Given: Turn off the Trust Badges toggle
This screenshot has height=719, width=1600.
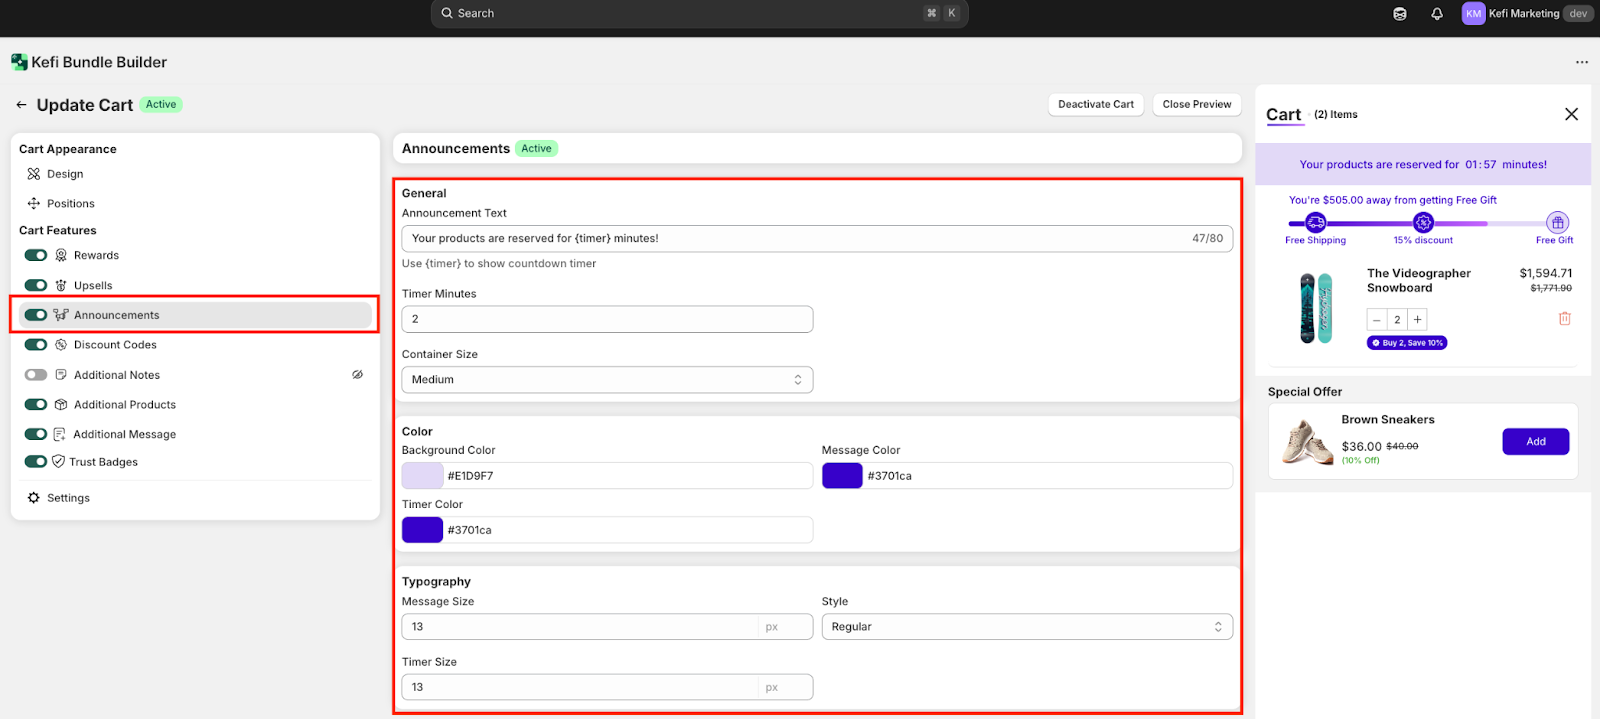Looking at the screenshot, I should (x=36, y=462).
